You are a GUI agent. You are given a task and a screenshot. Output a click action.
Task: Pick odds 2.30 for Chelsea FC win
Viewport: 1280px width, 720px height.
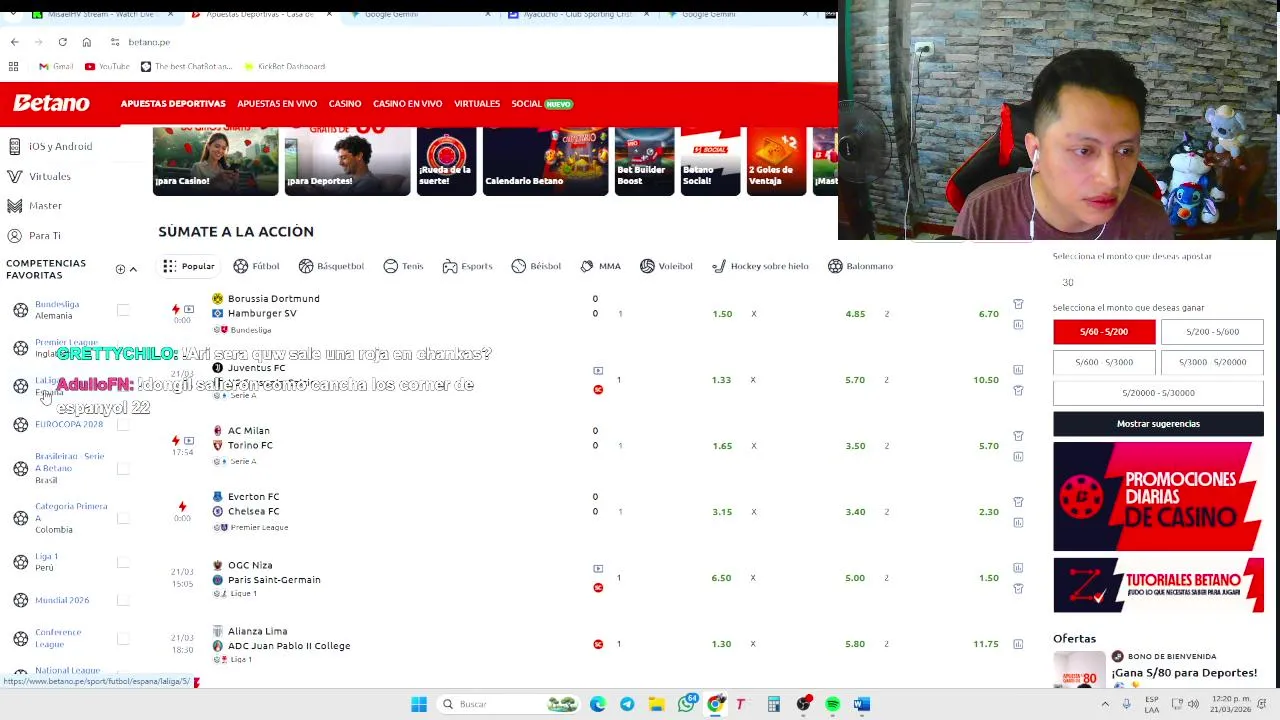coord(988,512)
